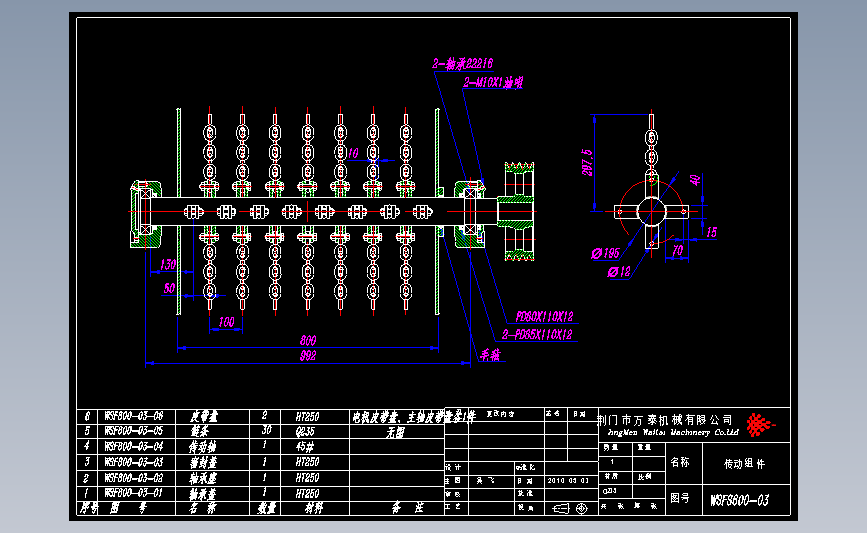The width and height of the screenshot is (867, 533).
Task: Click the Ø195 diameter annotation
Action: pyautogui.click(x=605, y=254)
